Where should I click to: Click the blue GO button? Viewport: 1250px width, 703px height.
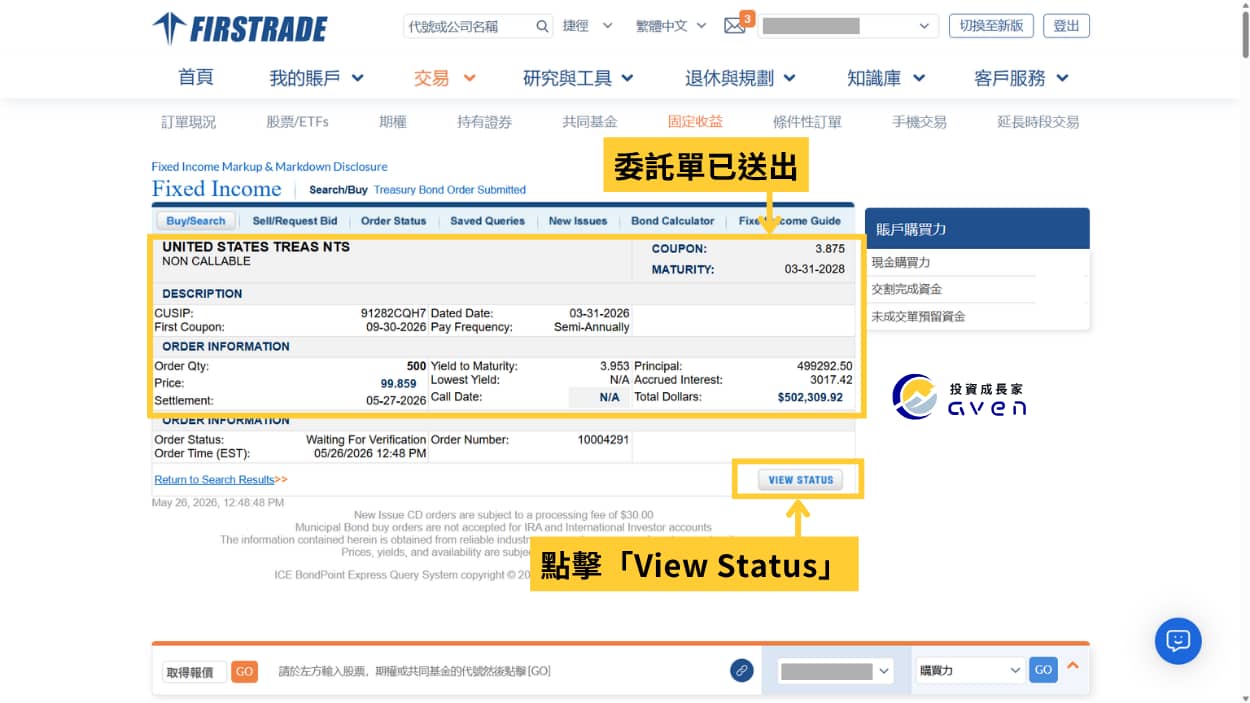point(1043,670)
